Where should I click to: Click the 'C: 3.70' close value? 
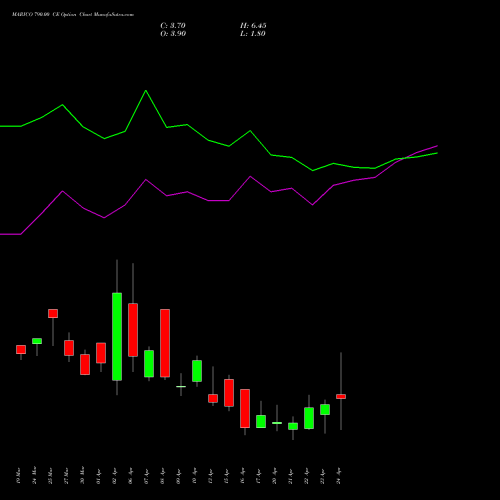(x=173, y=26)
